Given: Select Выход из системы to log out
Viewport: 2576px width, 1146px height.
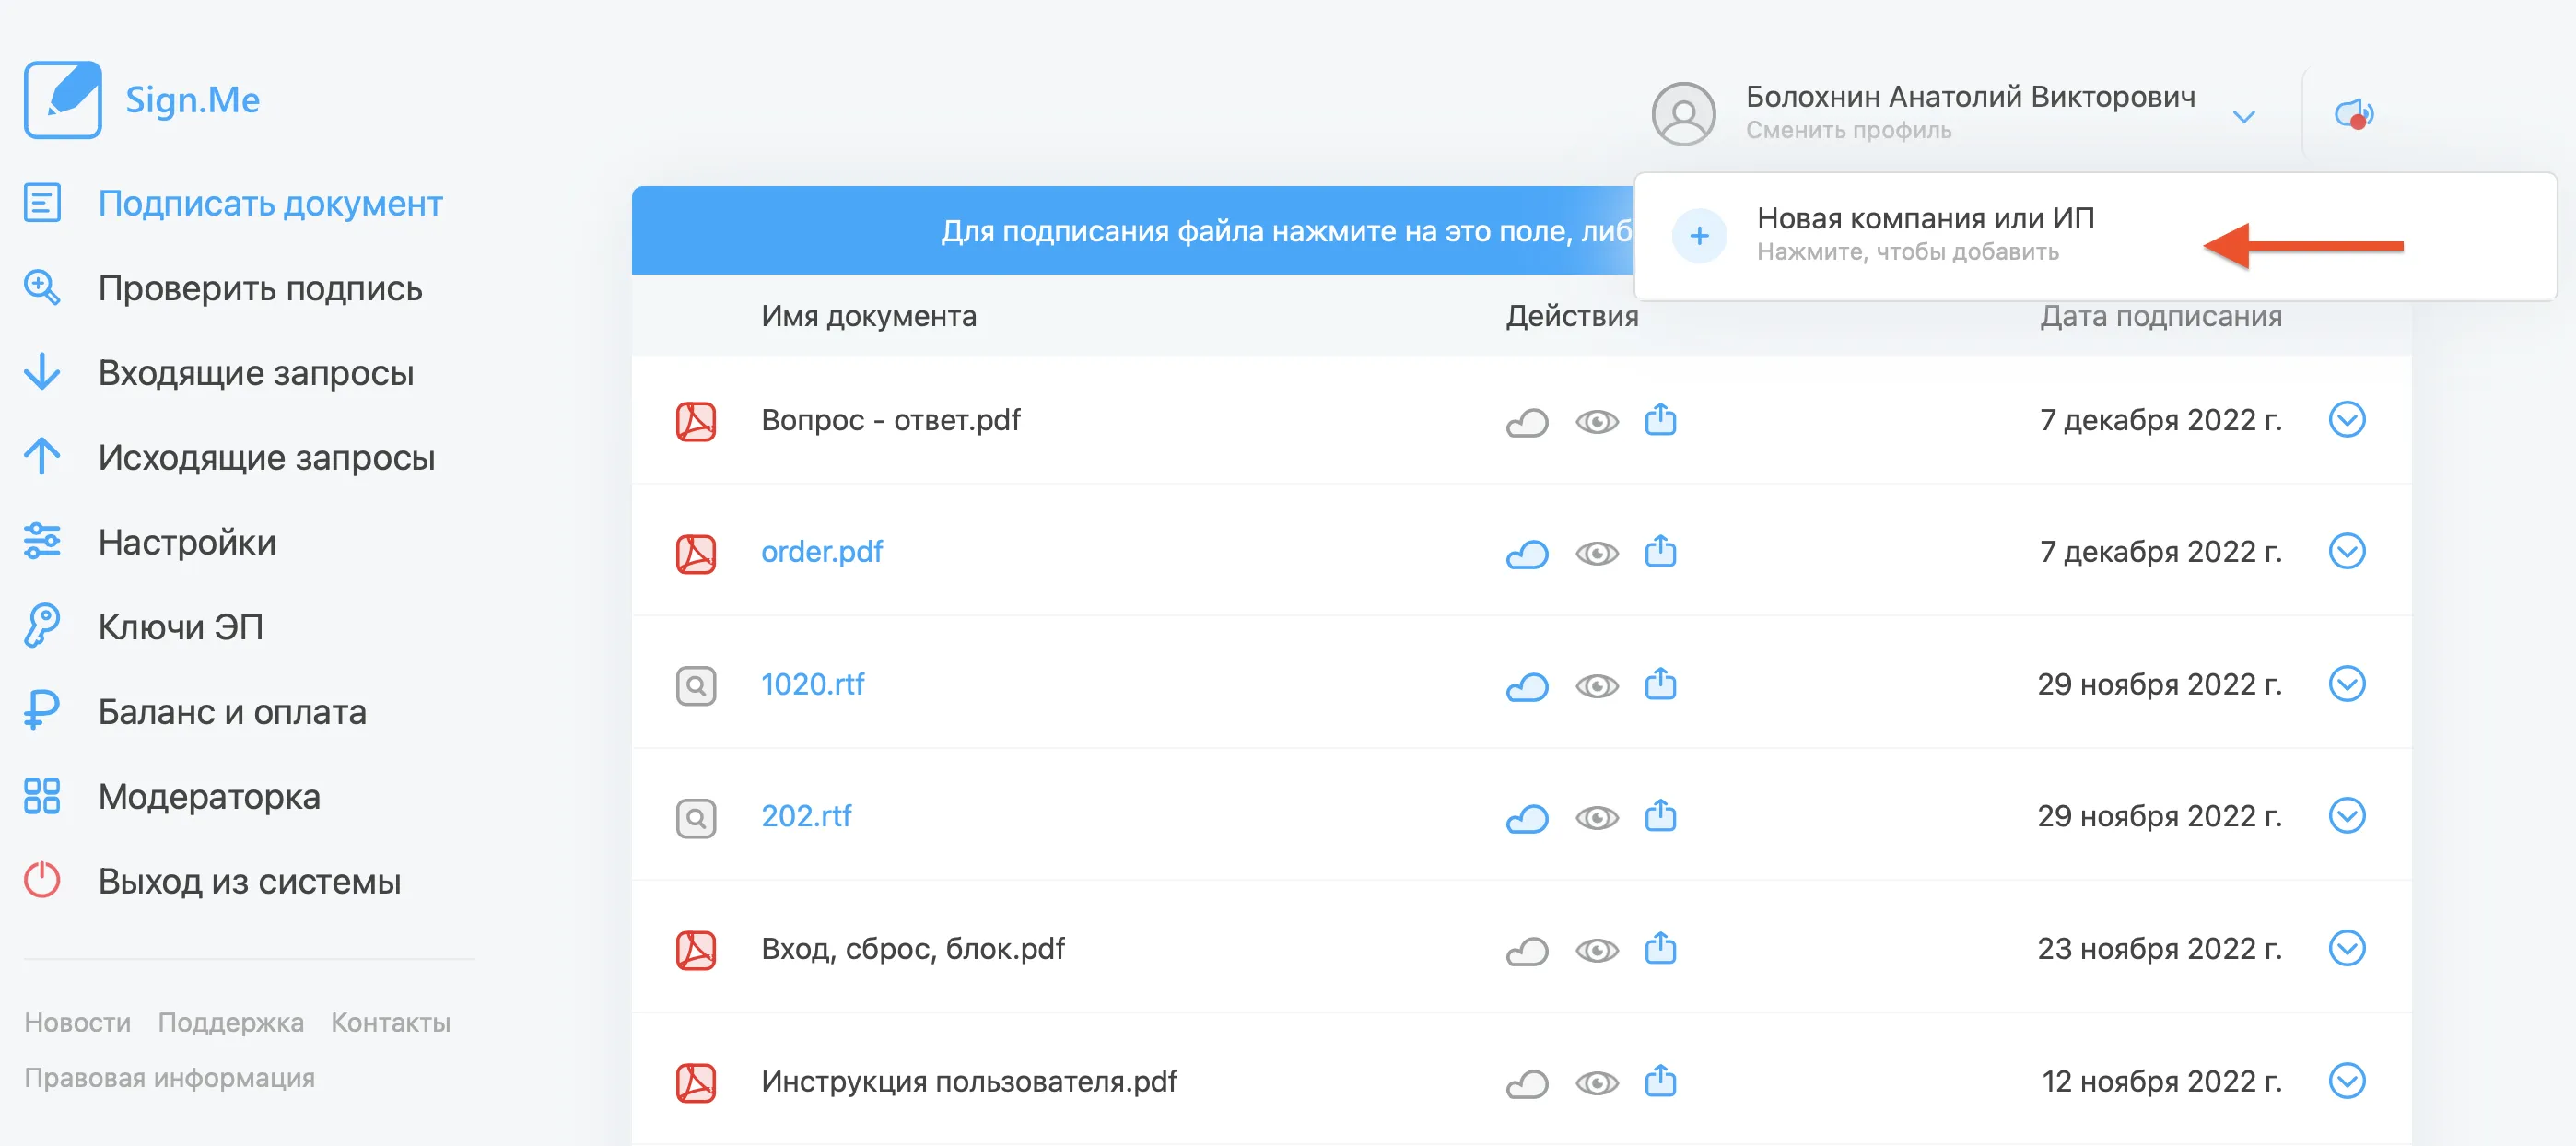Looking at the screenshot, I should [249, 881].
